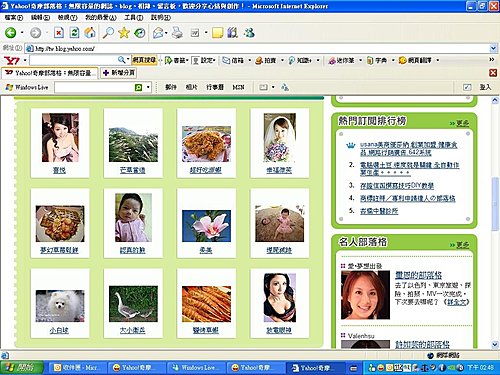Screen dimensions: 500x375
Task: Open Favorites with the yellow star icon
Action: pos(124,33)
